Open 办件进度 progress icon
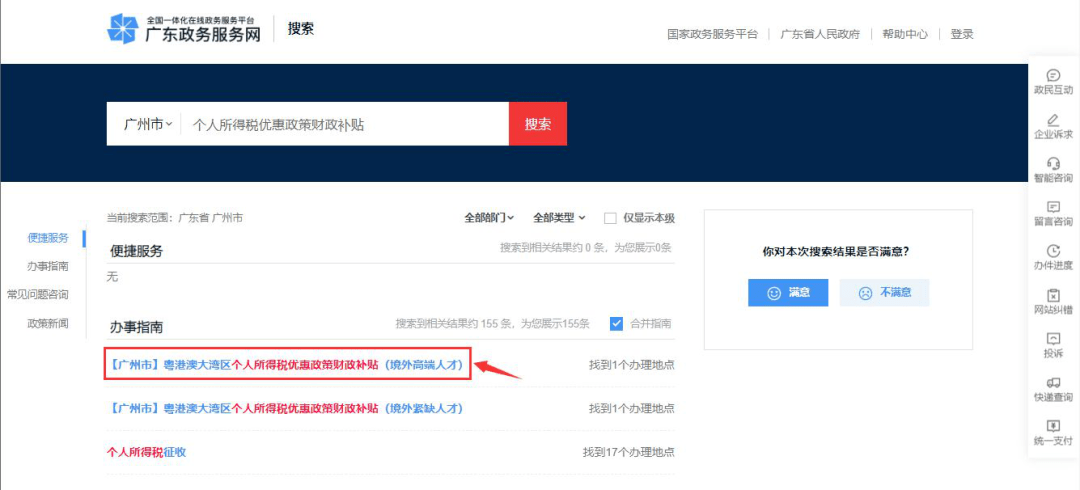 pyautogui.click(x=1052, y=251)
